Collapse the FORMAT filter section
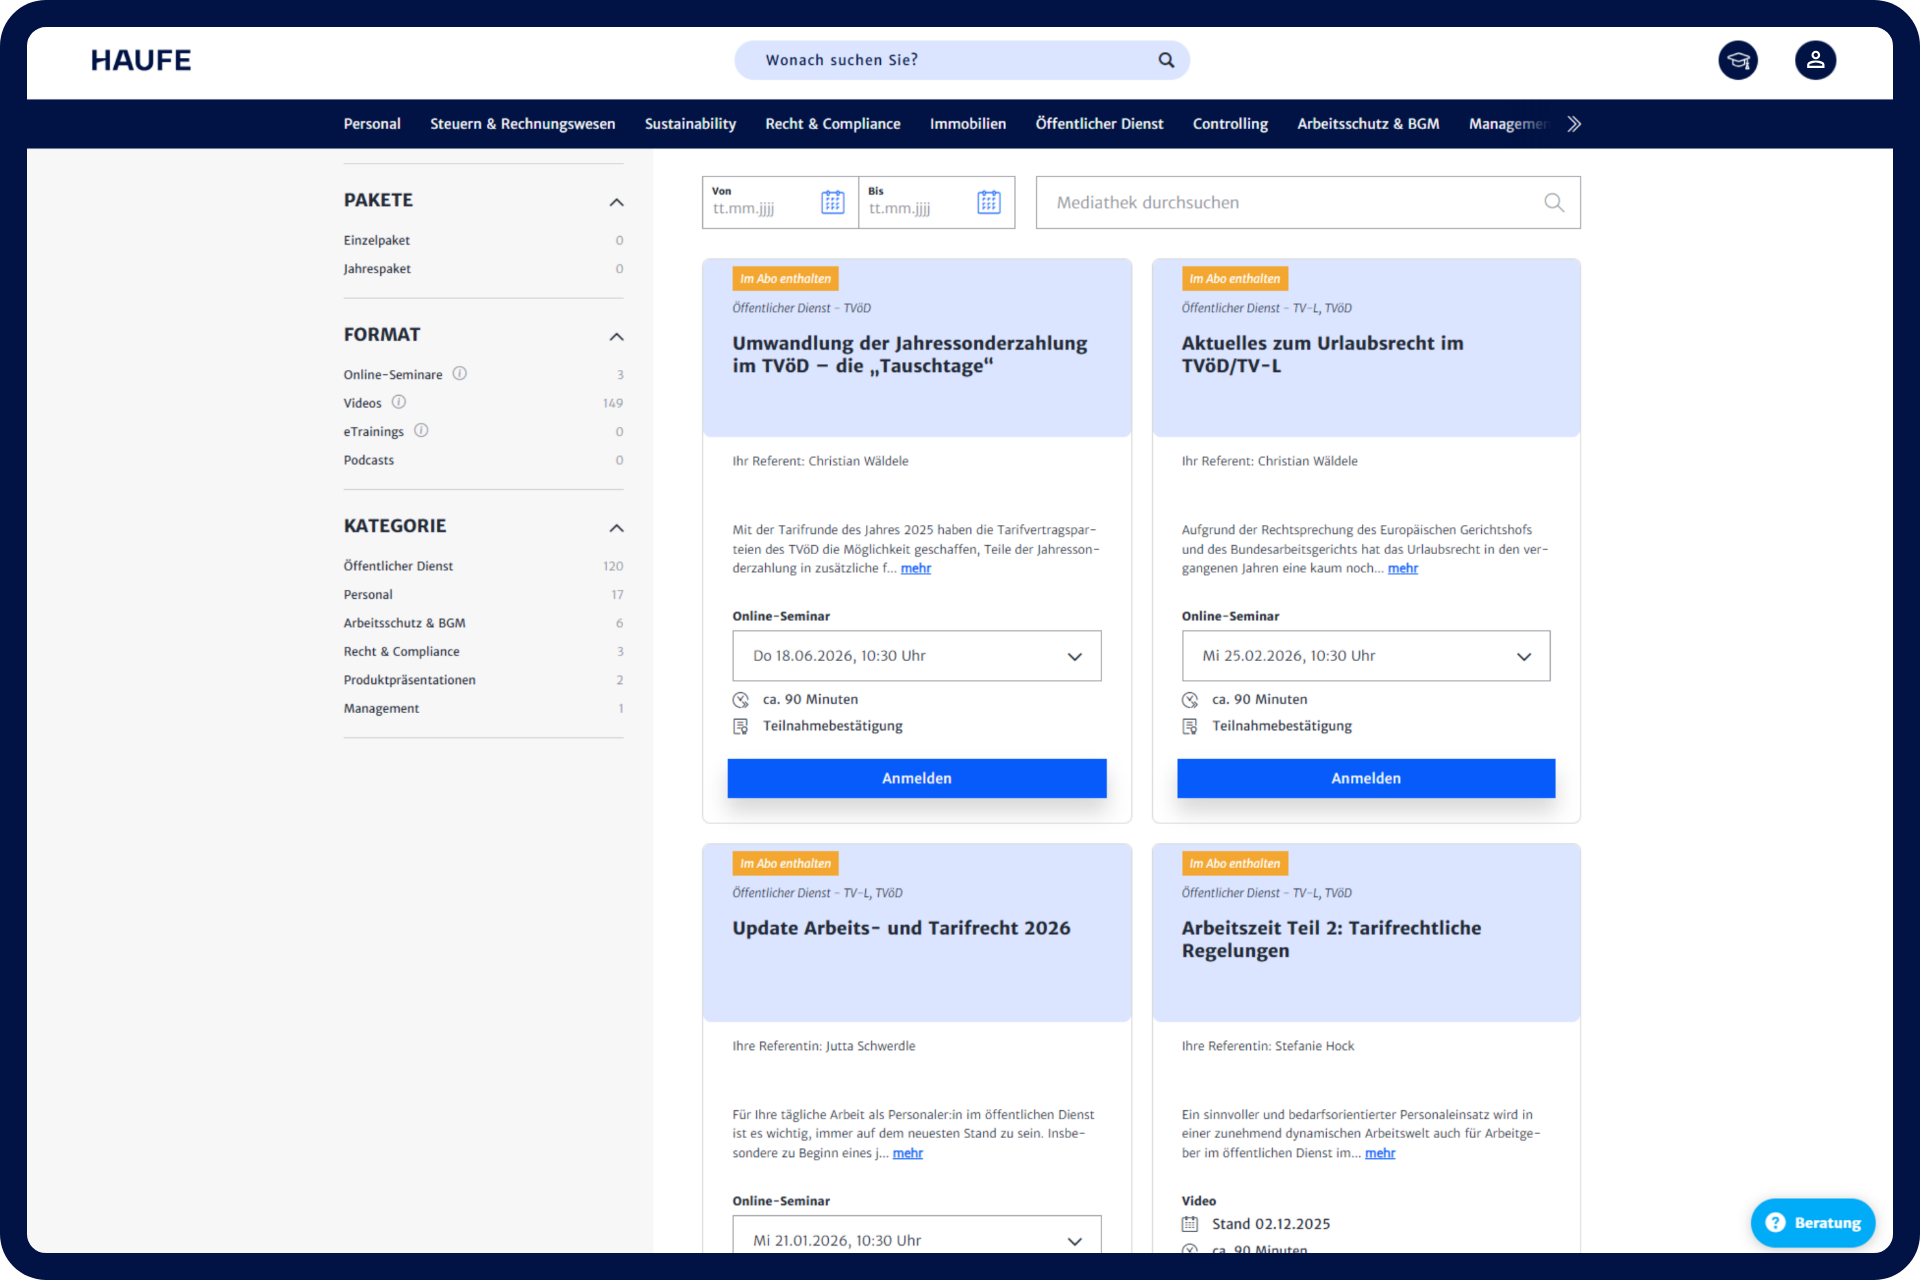 (616, 336)
